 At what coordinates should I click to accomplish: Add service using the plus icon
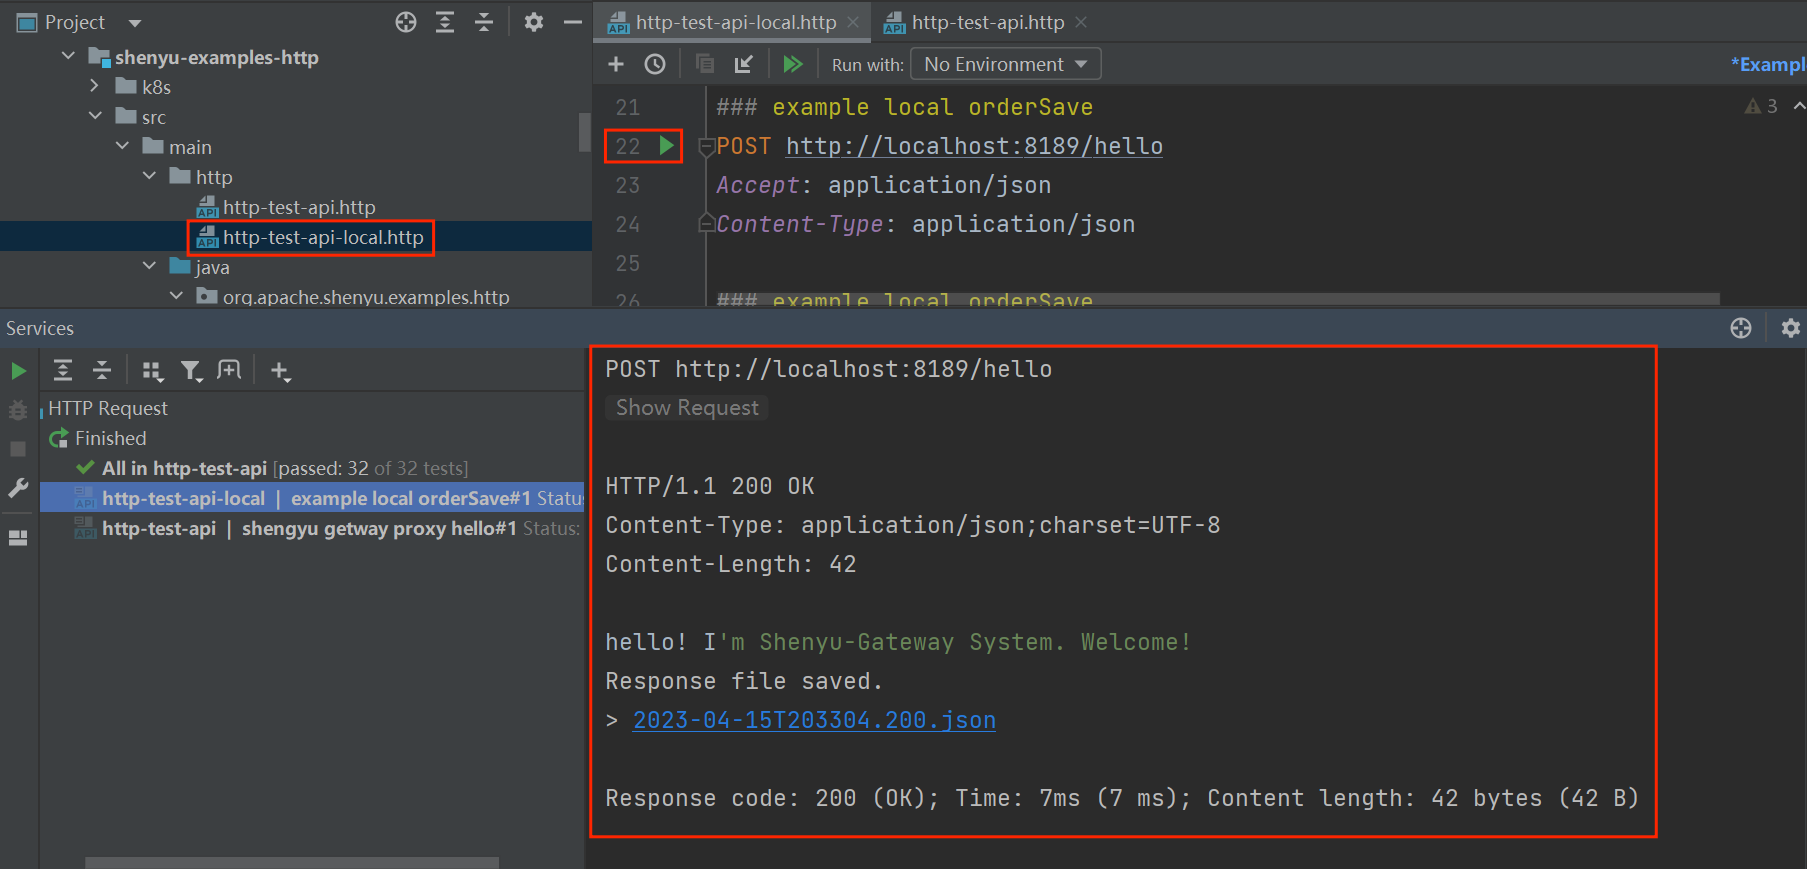[280, 371]
